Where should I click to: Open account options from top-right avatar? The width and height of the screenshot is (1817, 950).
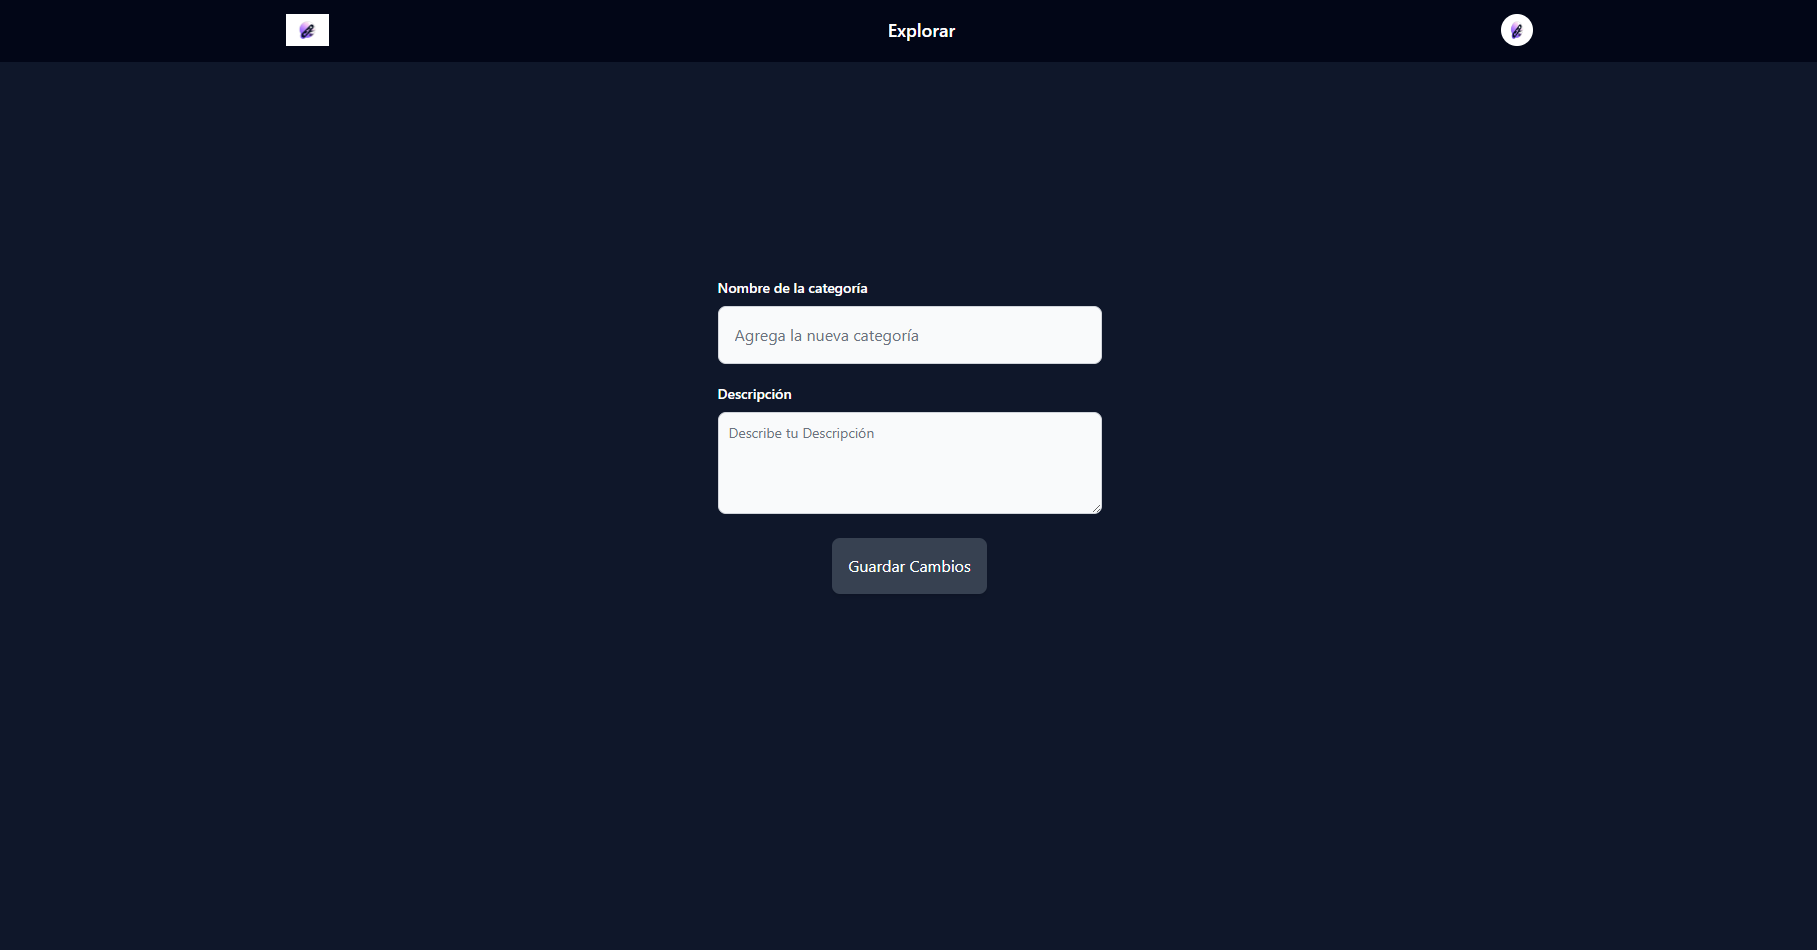[x=1516, y=30]
